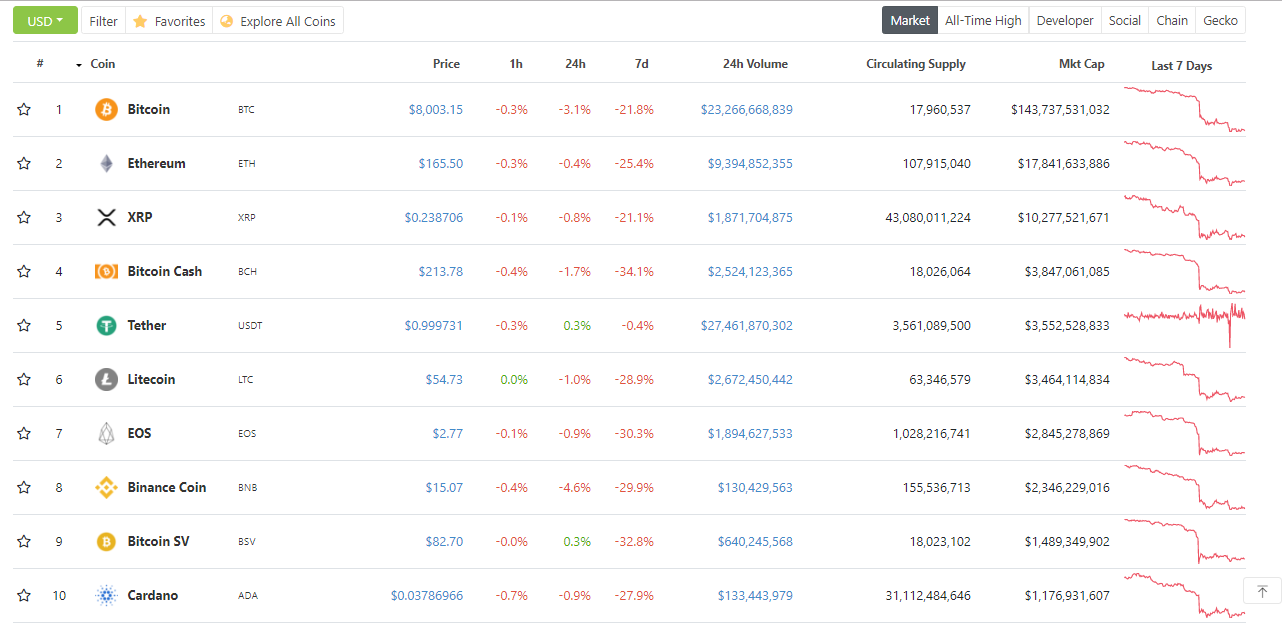Switch to the Developer tab
The height and width of the screenshot is (624, 1282).
point(1065,20)
